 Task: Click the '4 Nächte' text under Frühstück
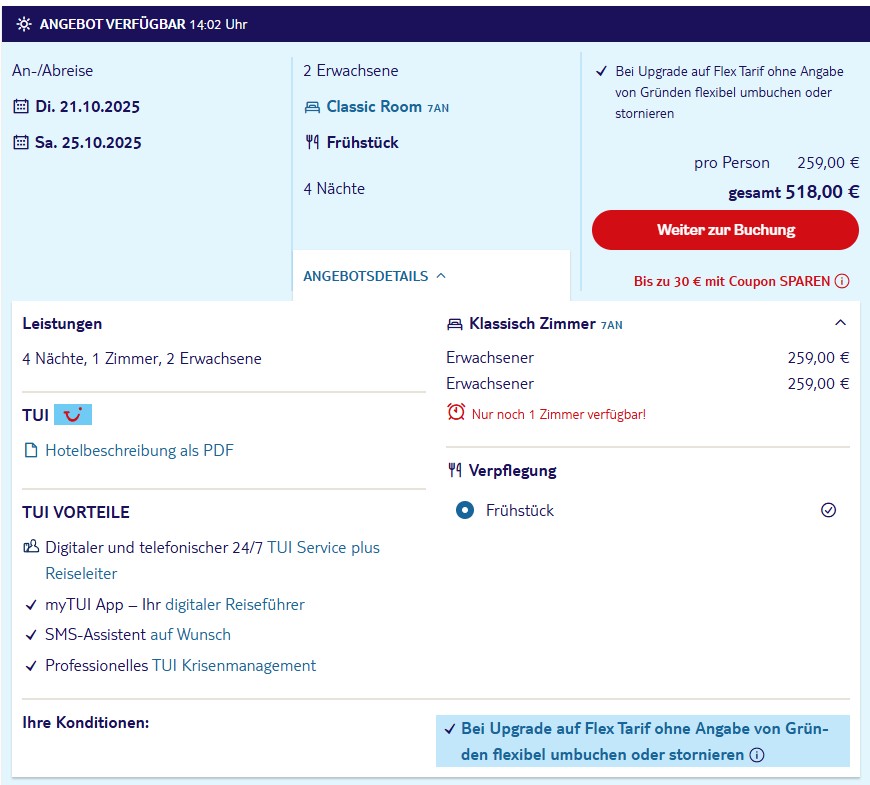pyautogui.click(x=334, y=189)
